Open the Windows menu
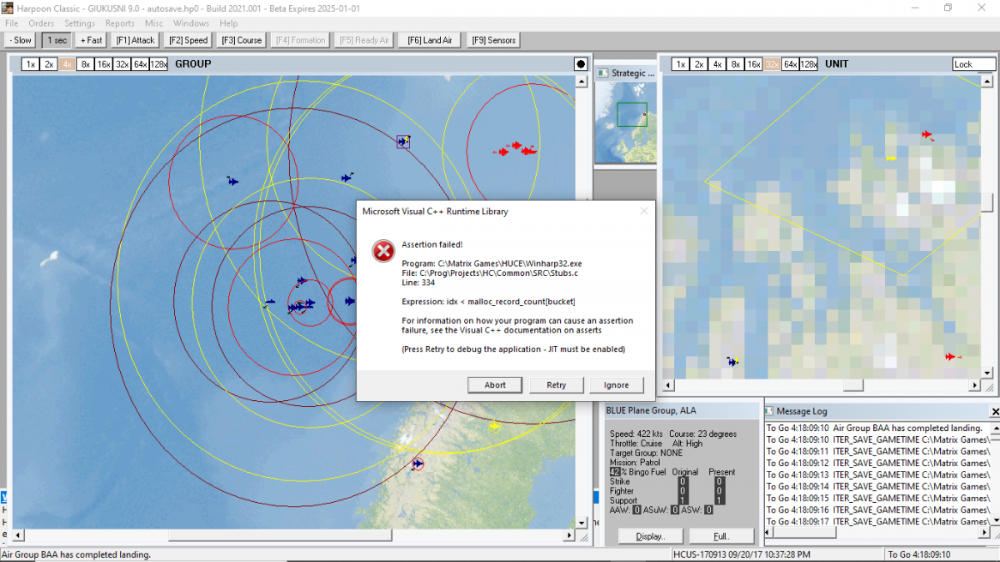 [x=191, y=23]
